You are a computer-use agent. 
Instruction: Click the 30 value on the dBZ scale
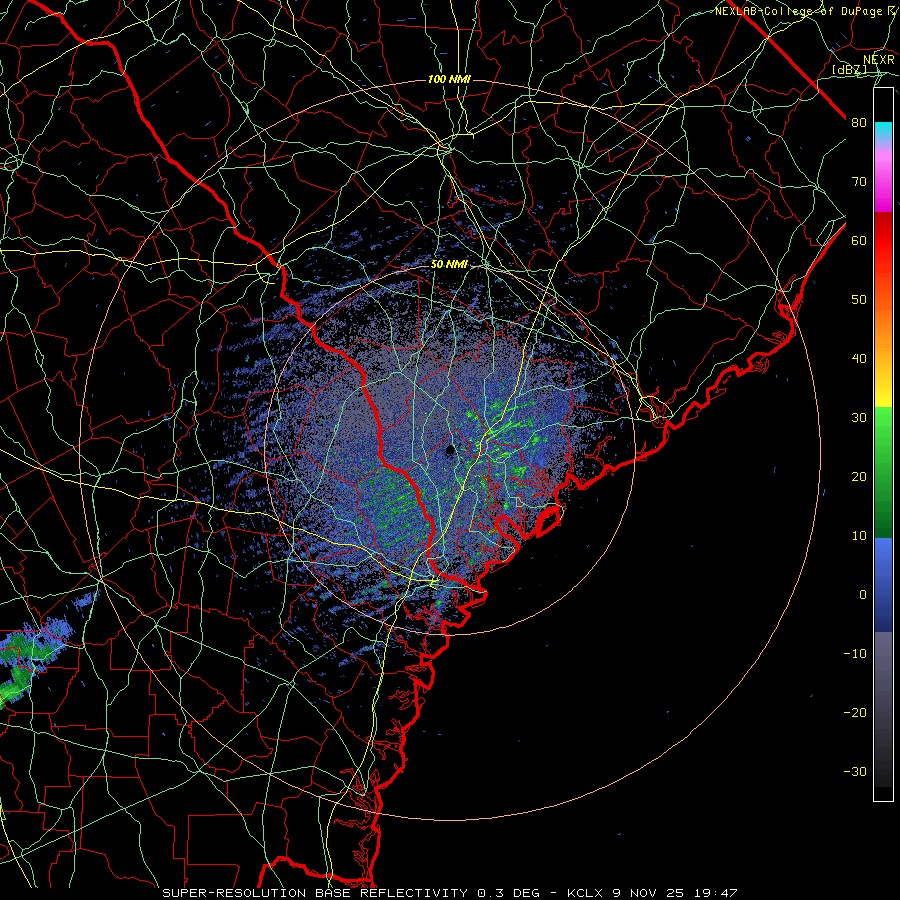[x=859, y=418]
